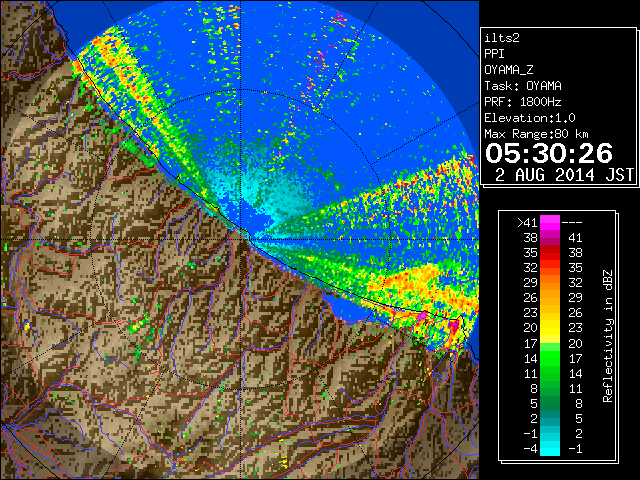
Task: Click the '---' legend label
Action: point(572,222)
